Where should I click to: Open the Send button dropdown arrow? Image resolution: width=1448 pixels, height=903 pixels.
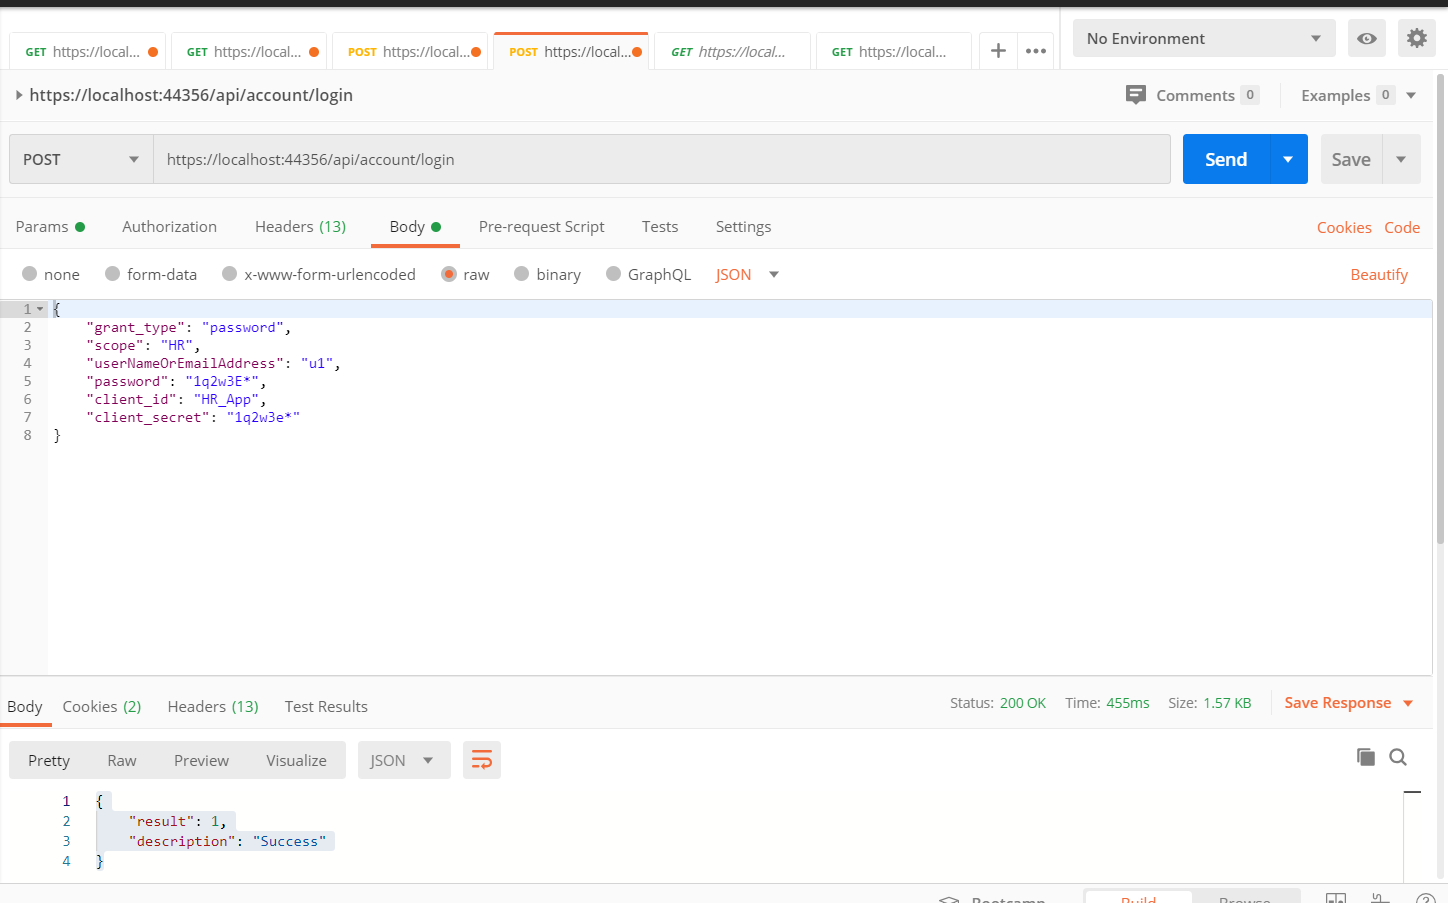1288,160
